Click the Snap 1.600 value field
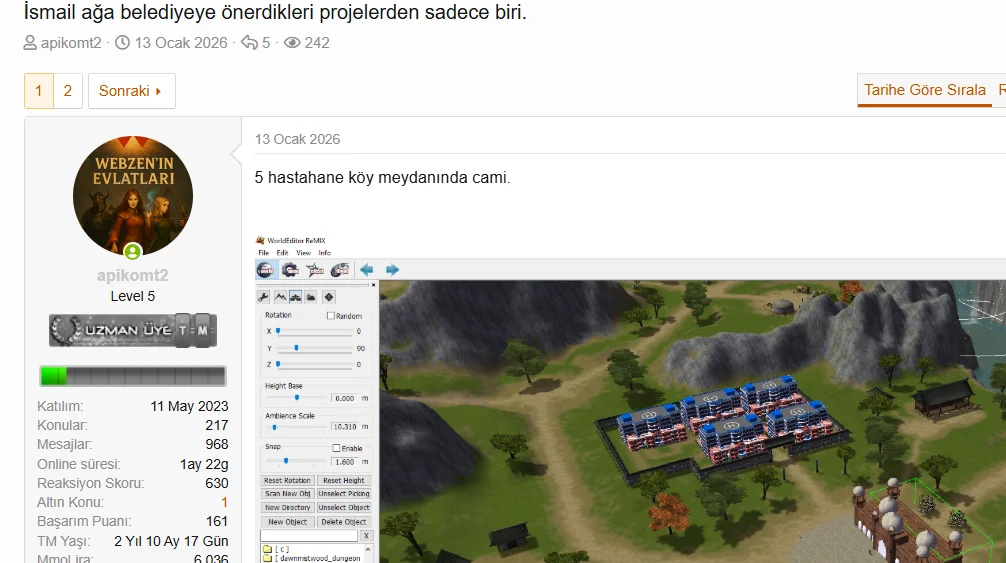Image resolution: width=1006 pixels, height=563 pixels. (345, 462)
